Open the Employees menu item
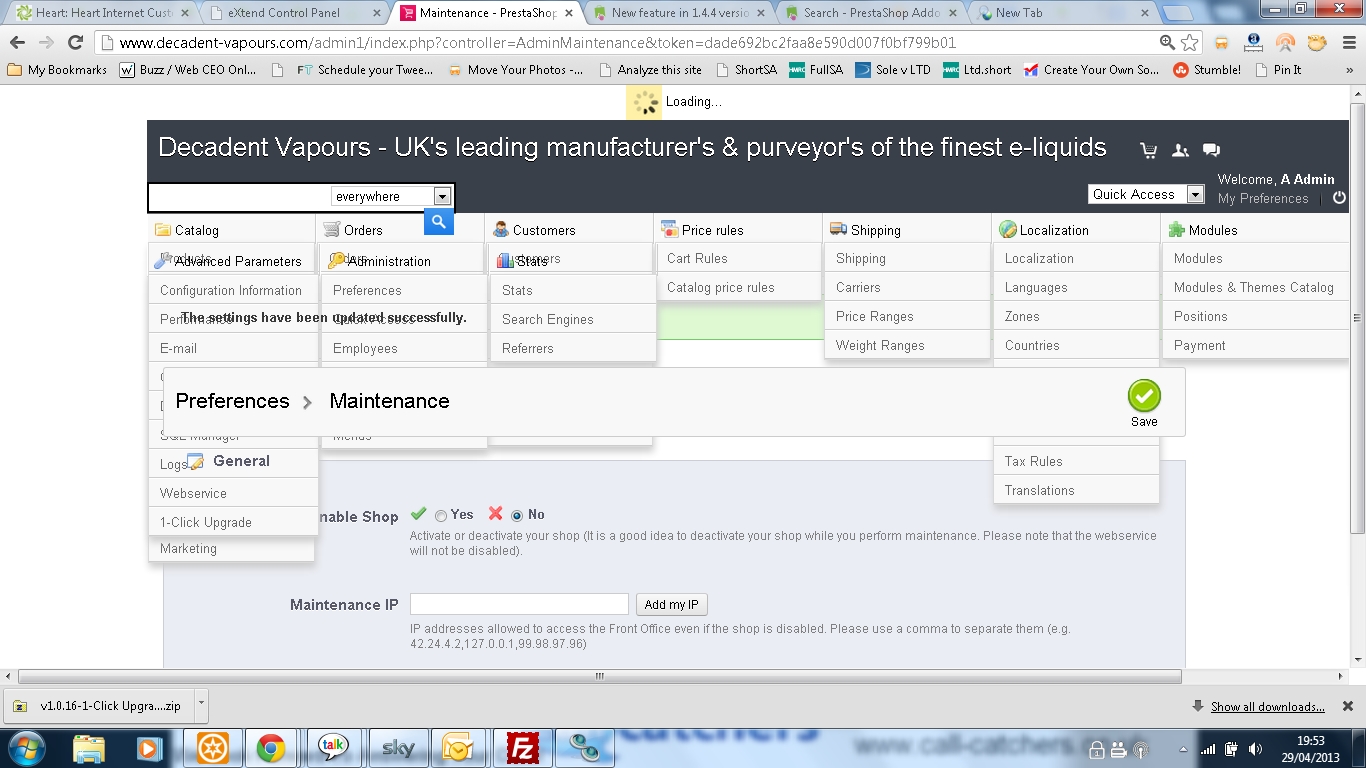This screenshot has width=1366, height=768. [365, 348]
